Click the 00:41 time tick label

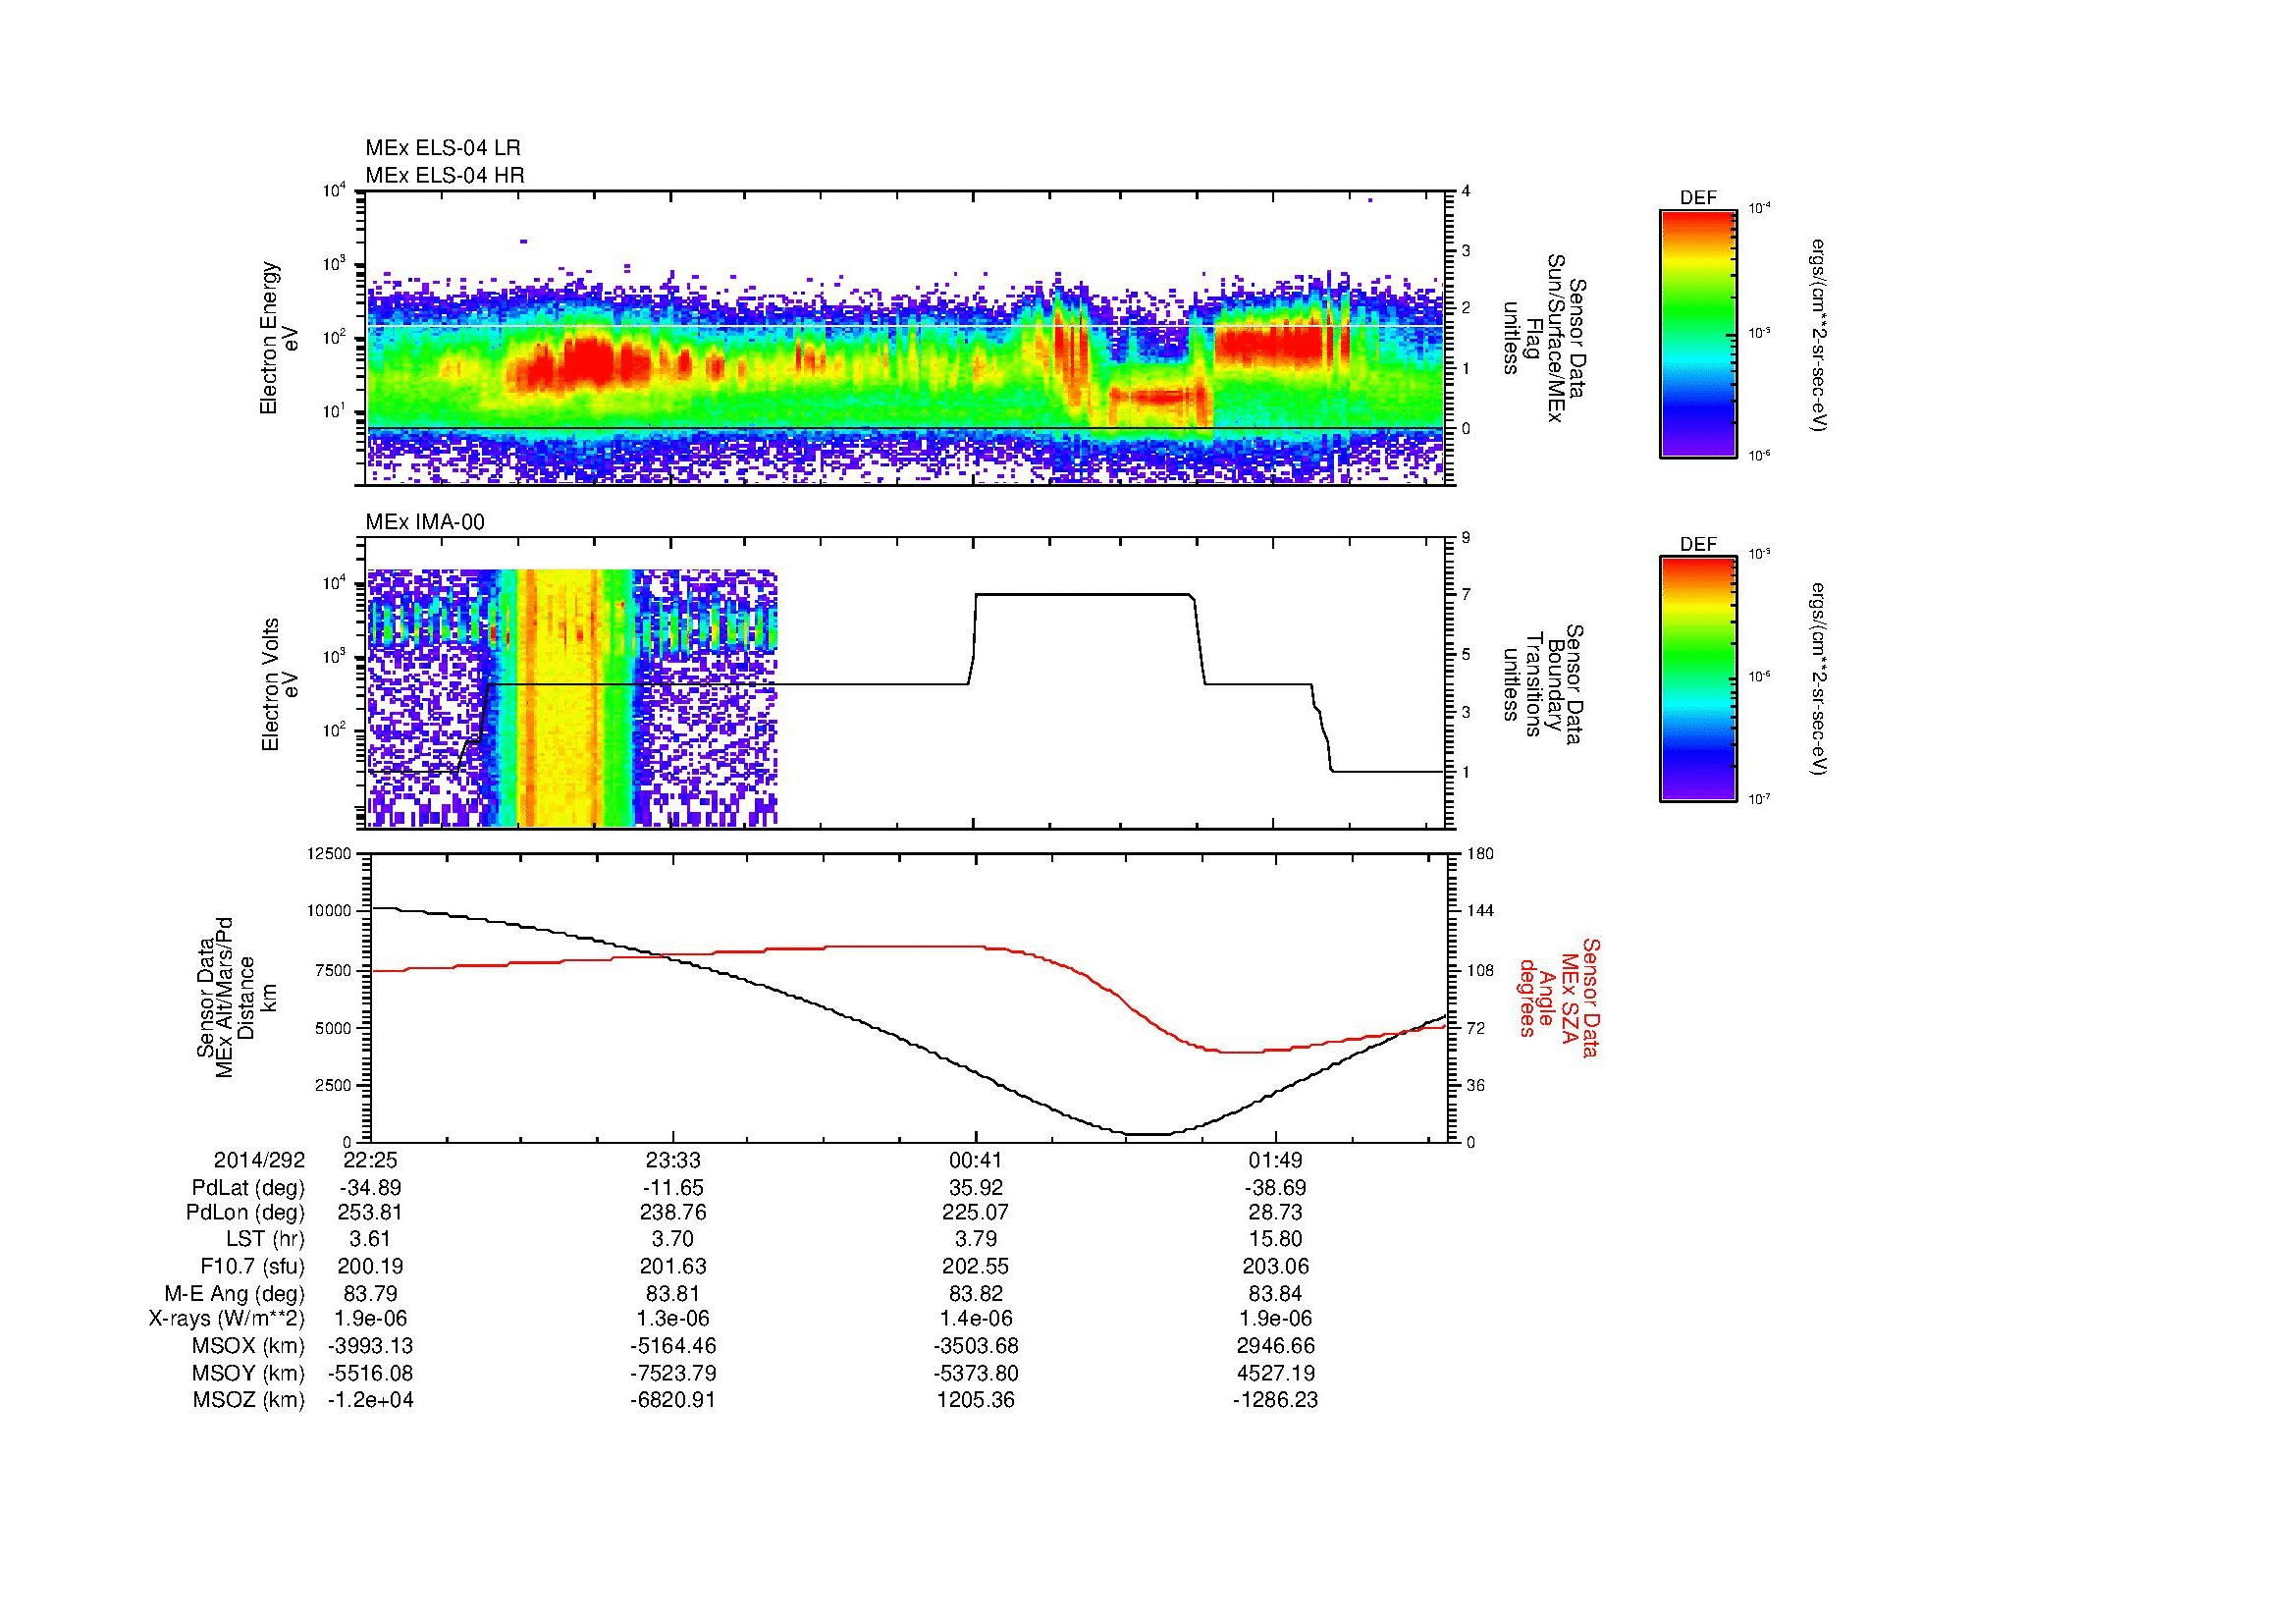(x=975, y=1160)
